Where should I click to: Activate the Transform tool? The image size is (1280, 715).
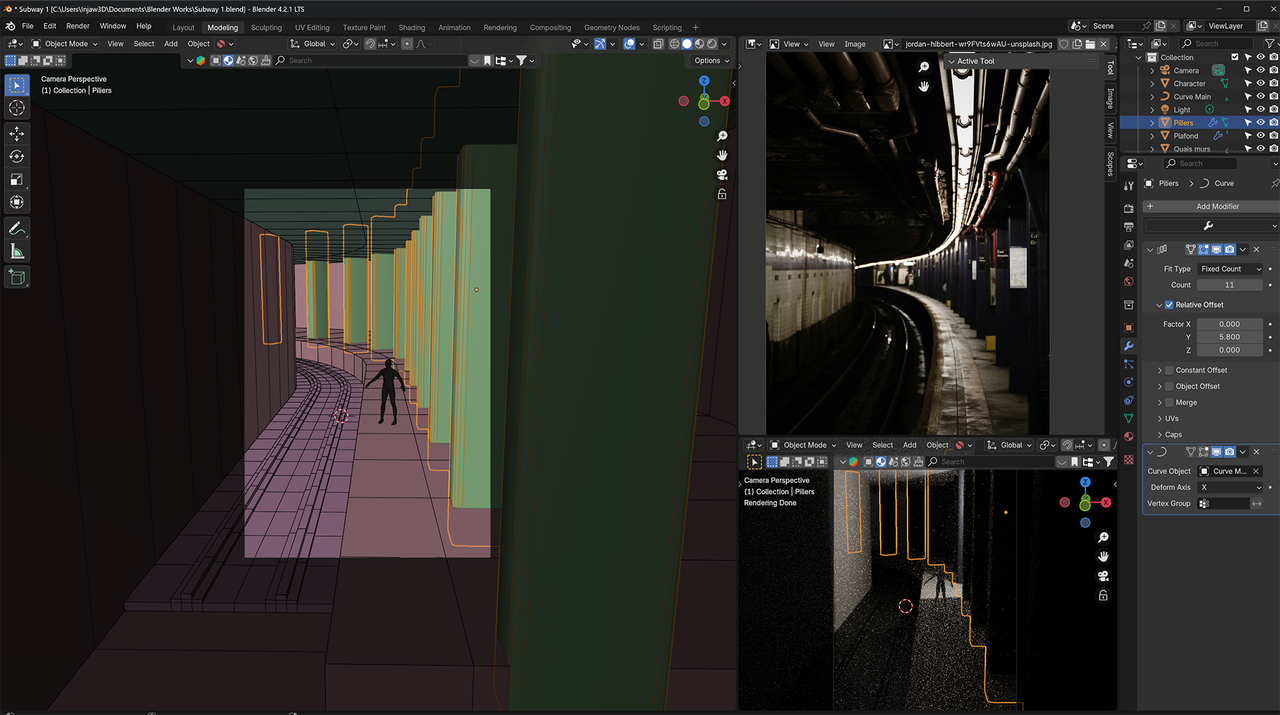[x=17, y=202]
